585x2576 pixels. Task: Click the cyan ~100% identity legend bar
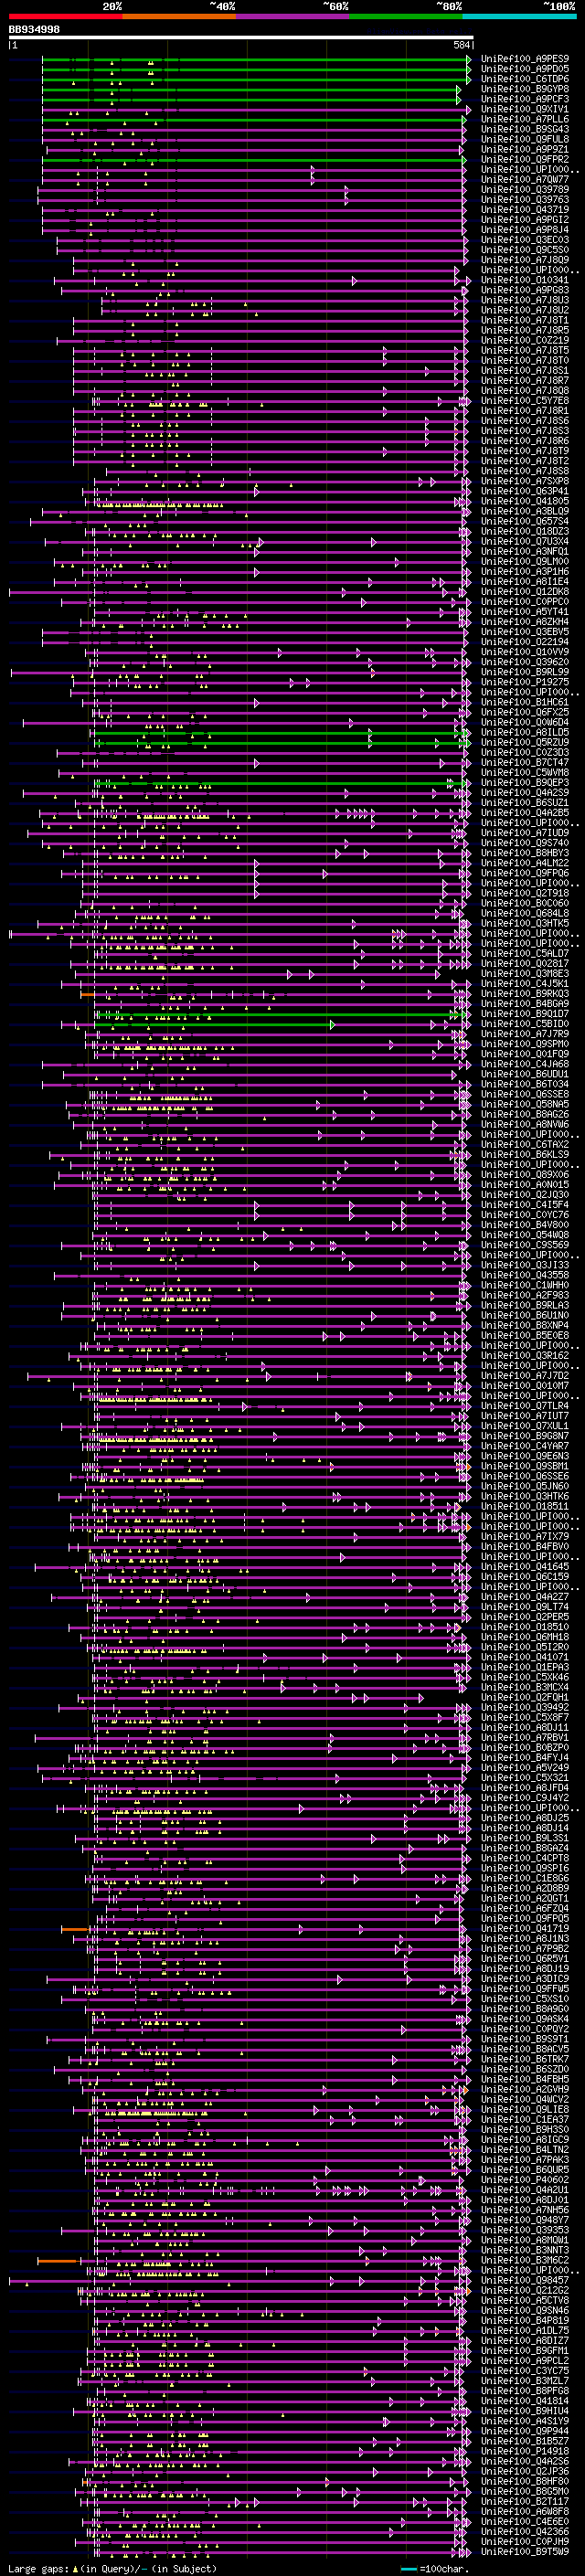(519, 16)
